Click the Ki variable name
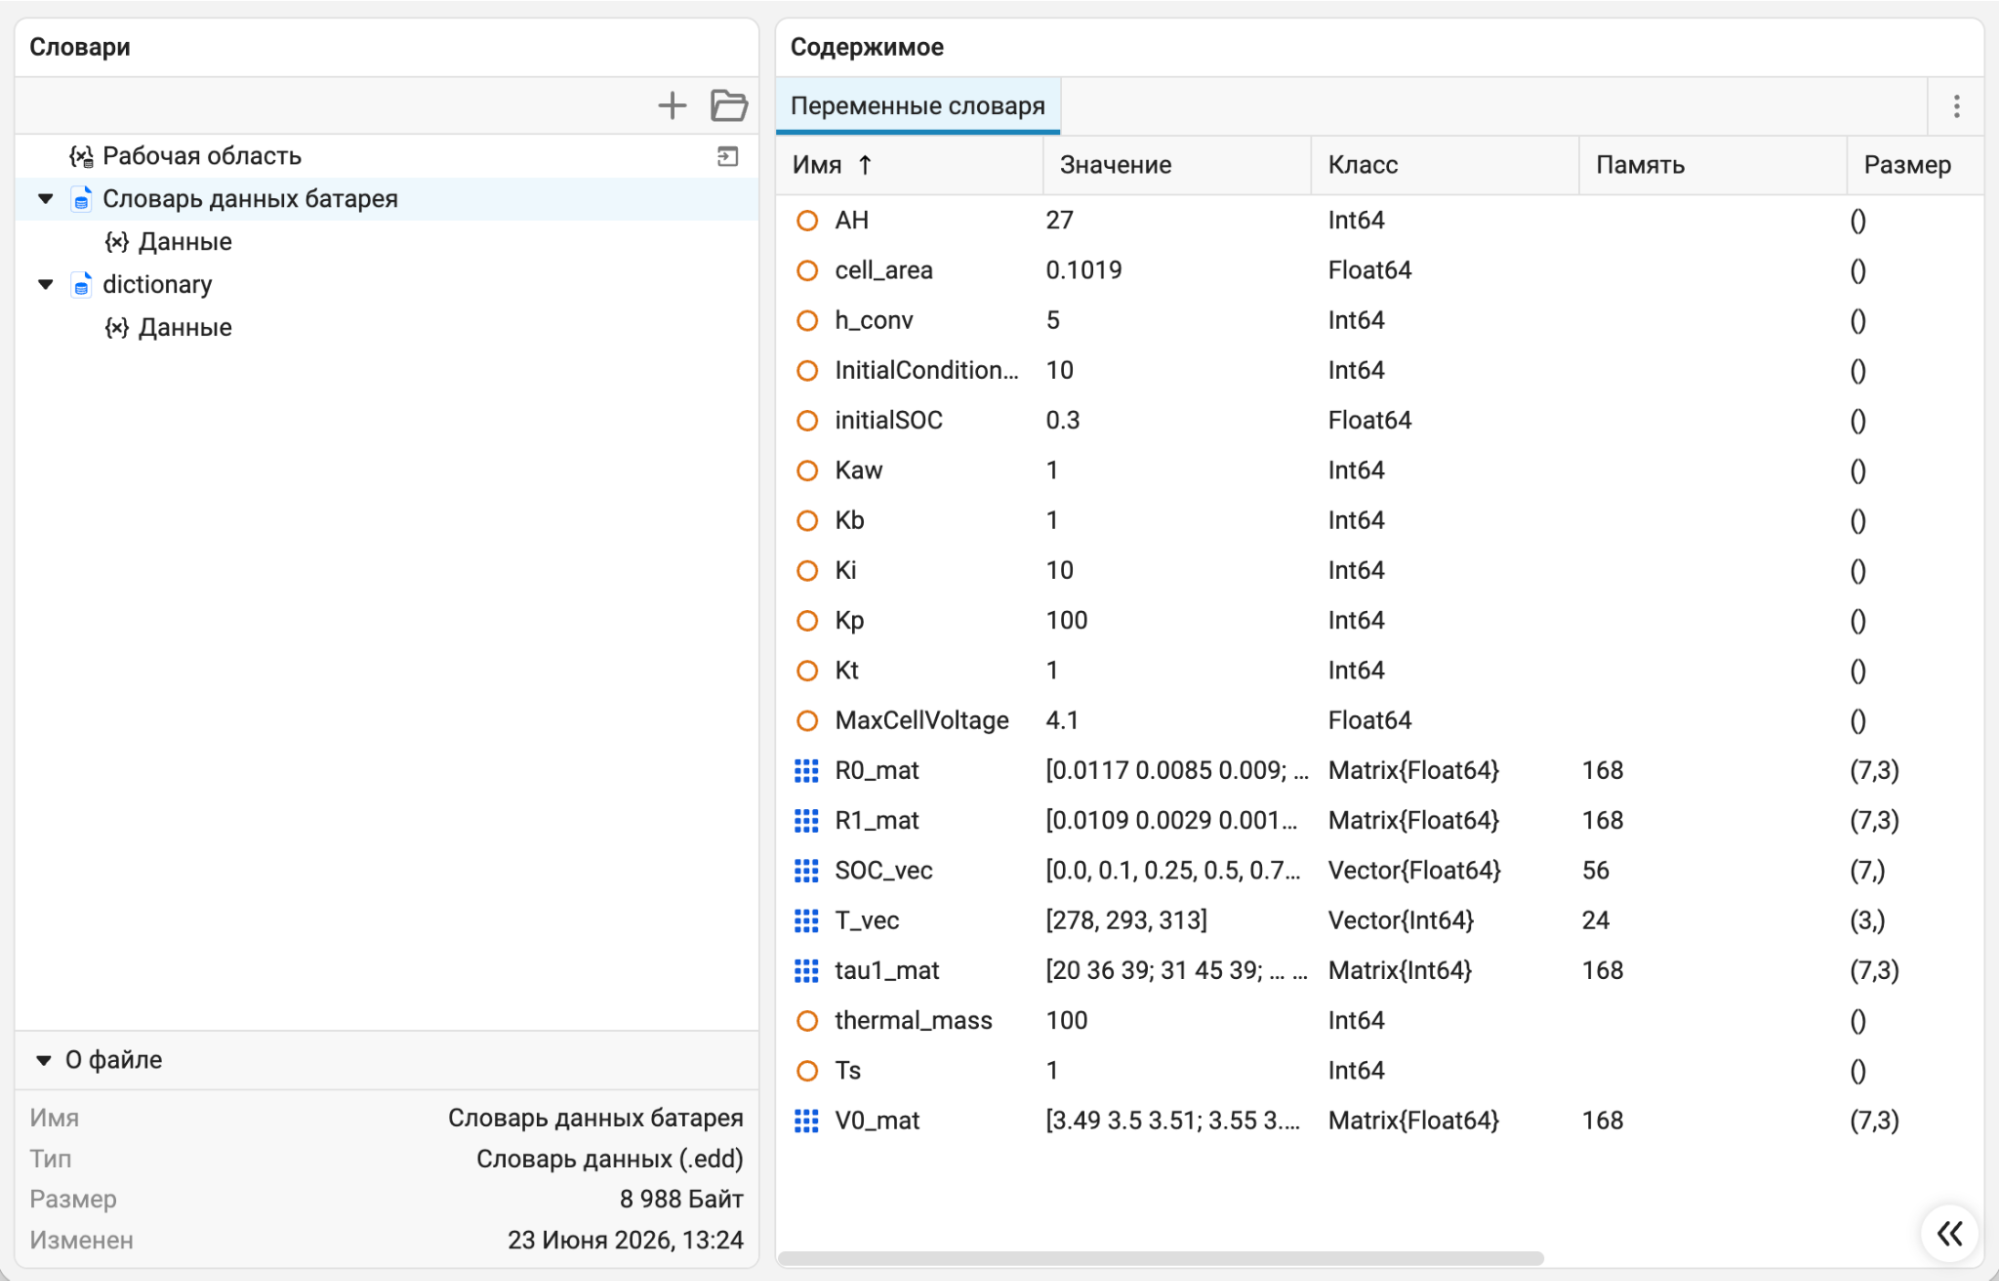Image resolution: width=1999 pixels, height=1281 pixels. [x=845, y=570]
